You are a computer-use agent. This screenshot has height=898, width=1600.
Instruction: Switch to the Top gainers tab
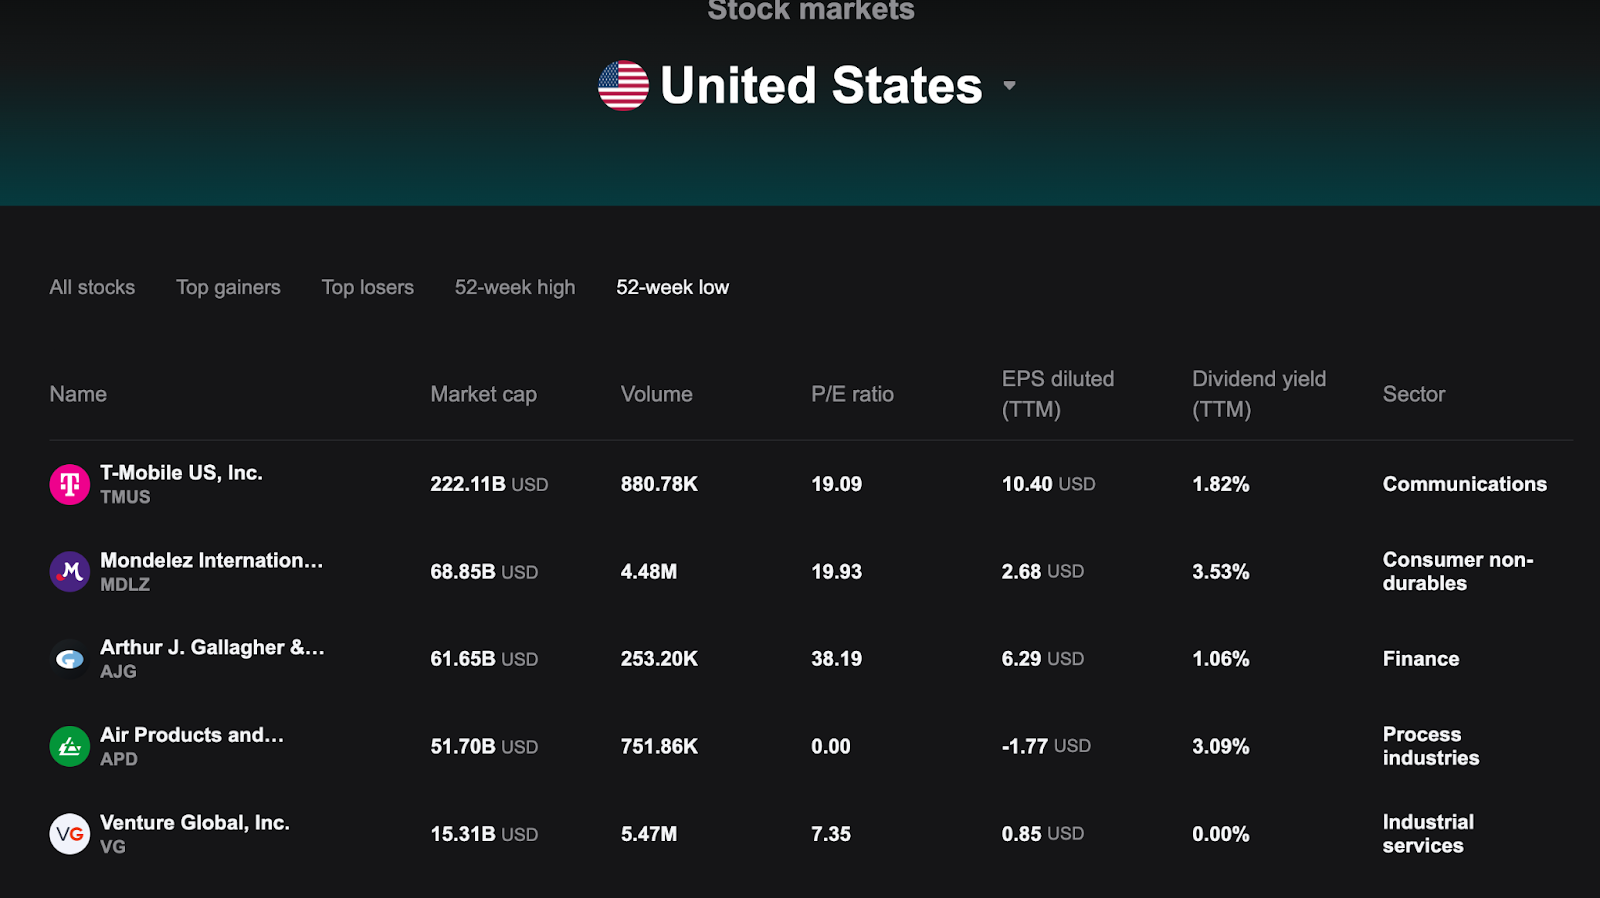[x=228, y=287]
